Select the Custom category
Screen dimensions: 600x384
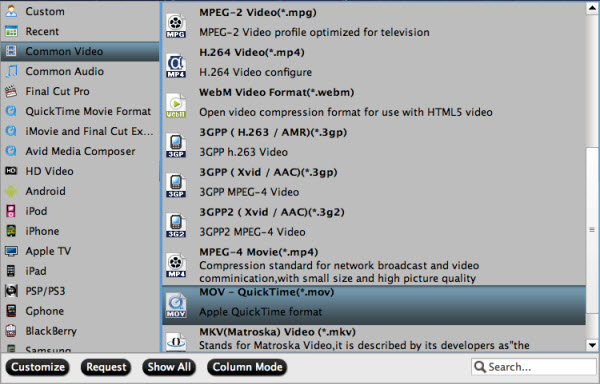point(80,11)
